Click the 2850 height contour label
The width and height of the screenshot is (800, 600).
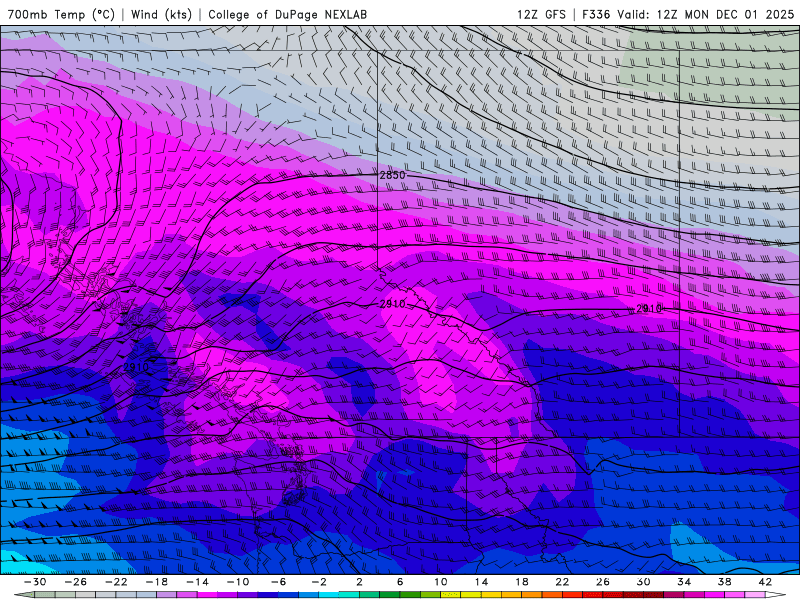pyautogui.click(x=392, y=175)
